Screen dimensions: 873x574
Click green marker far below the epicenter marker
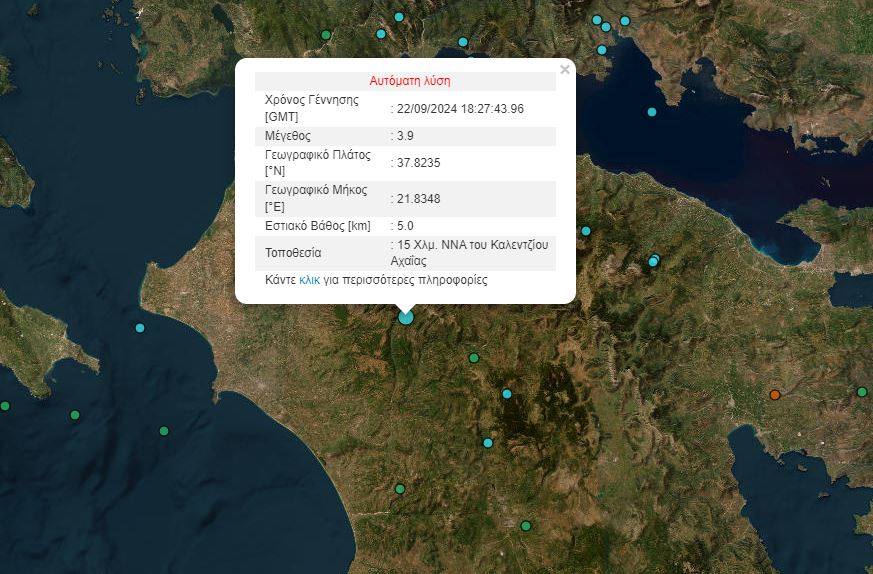400,489
